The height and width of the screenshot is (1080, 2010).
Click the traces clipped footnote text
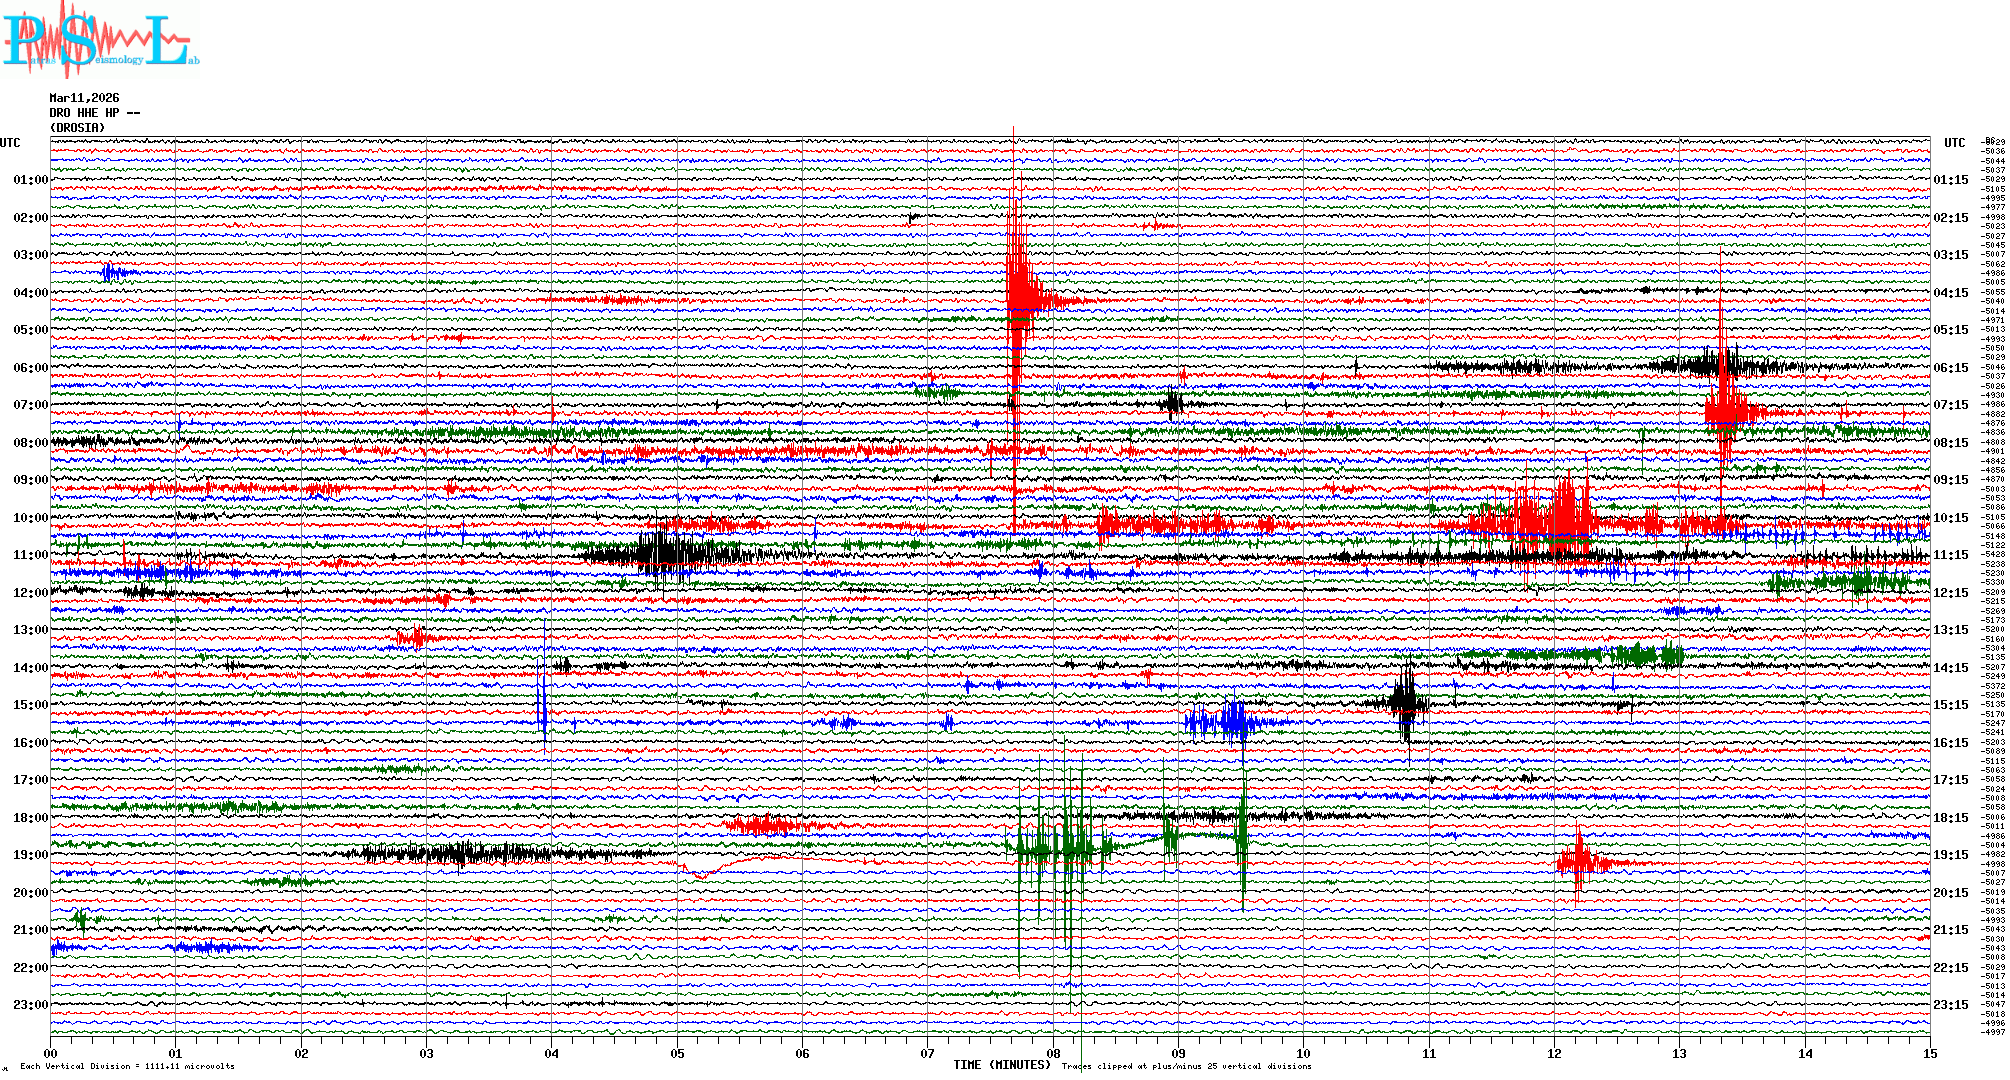click(x=1186, y=1066)
